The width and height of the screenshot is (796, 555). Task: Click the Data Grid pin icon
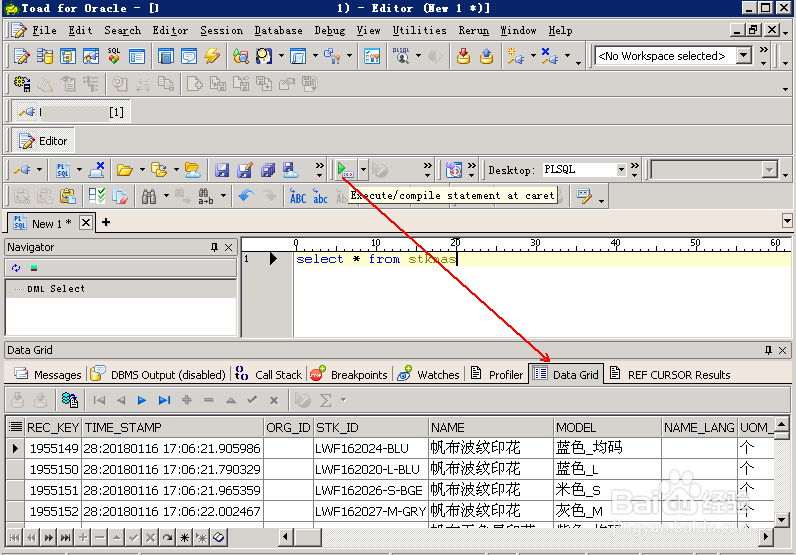pyautogui.click(x=768, y=350)
